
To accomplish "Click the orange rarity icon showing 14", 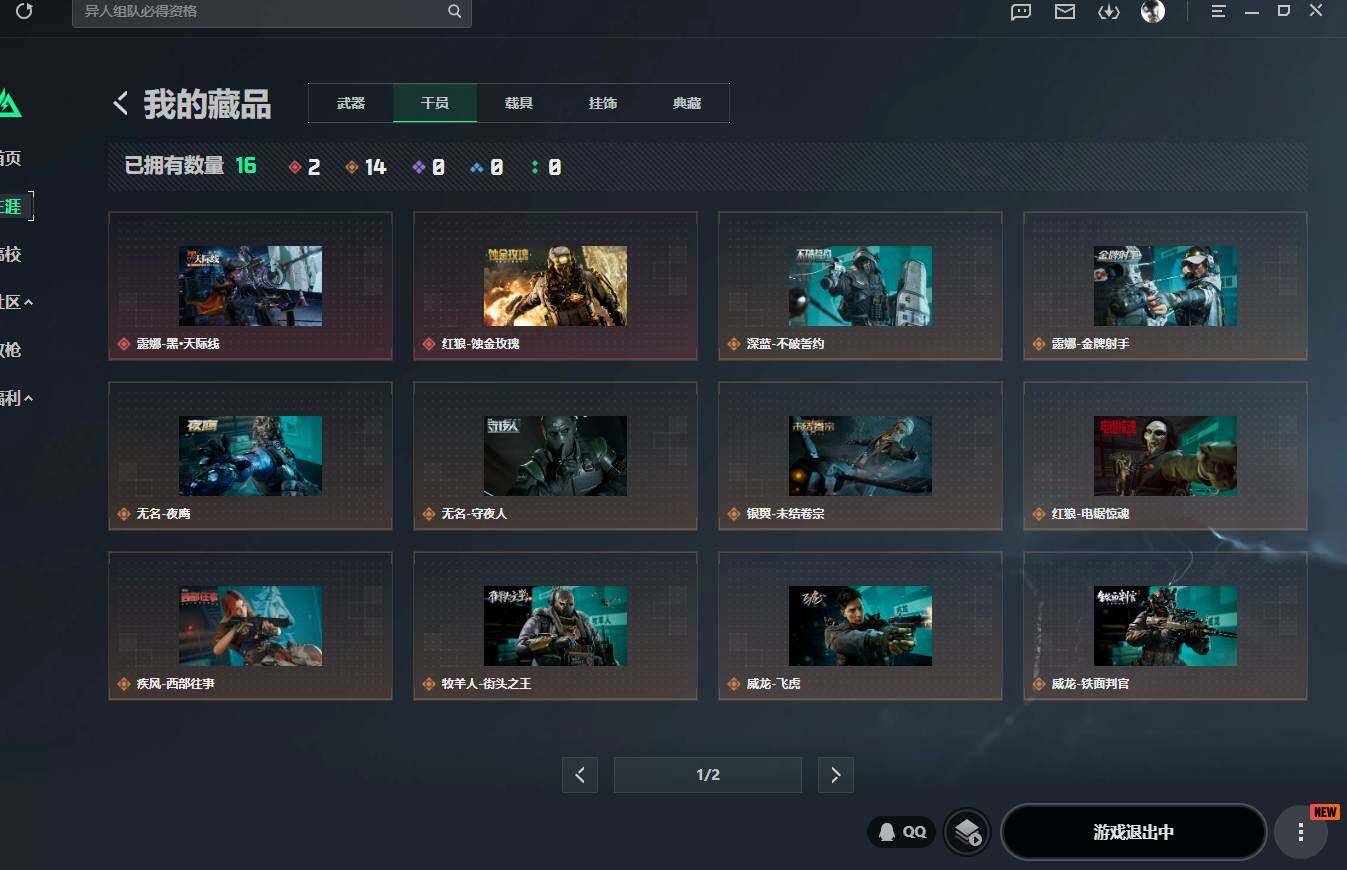I will click(351, 167).
